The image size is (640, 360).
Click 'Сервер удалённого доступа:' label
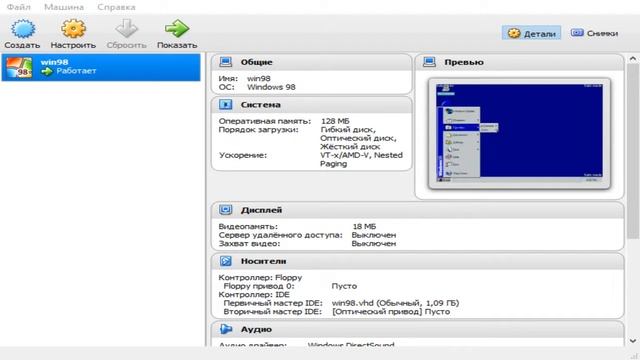click(280, 235)
